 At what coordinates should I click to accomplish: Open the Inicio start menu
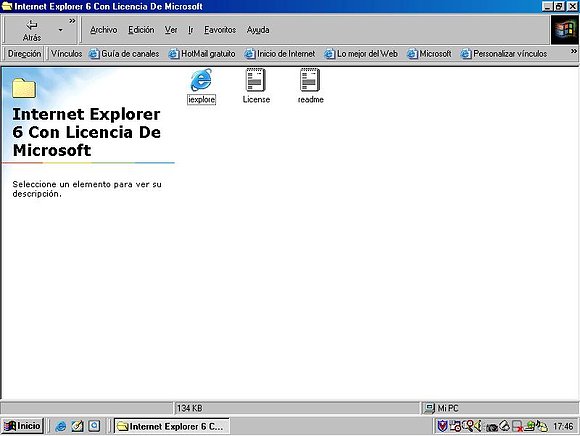point(22,426)
